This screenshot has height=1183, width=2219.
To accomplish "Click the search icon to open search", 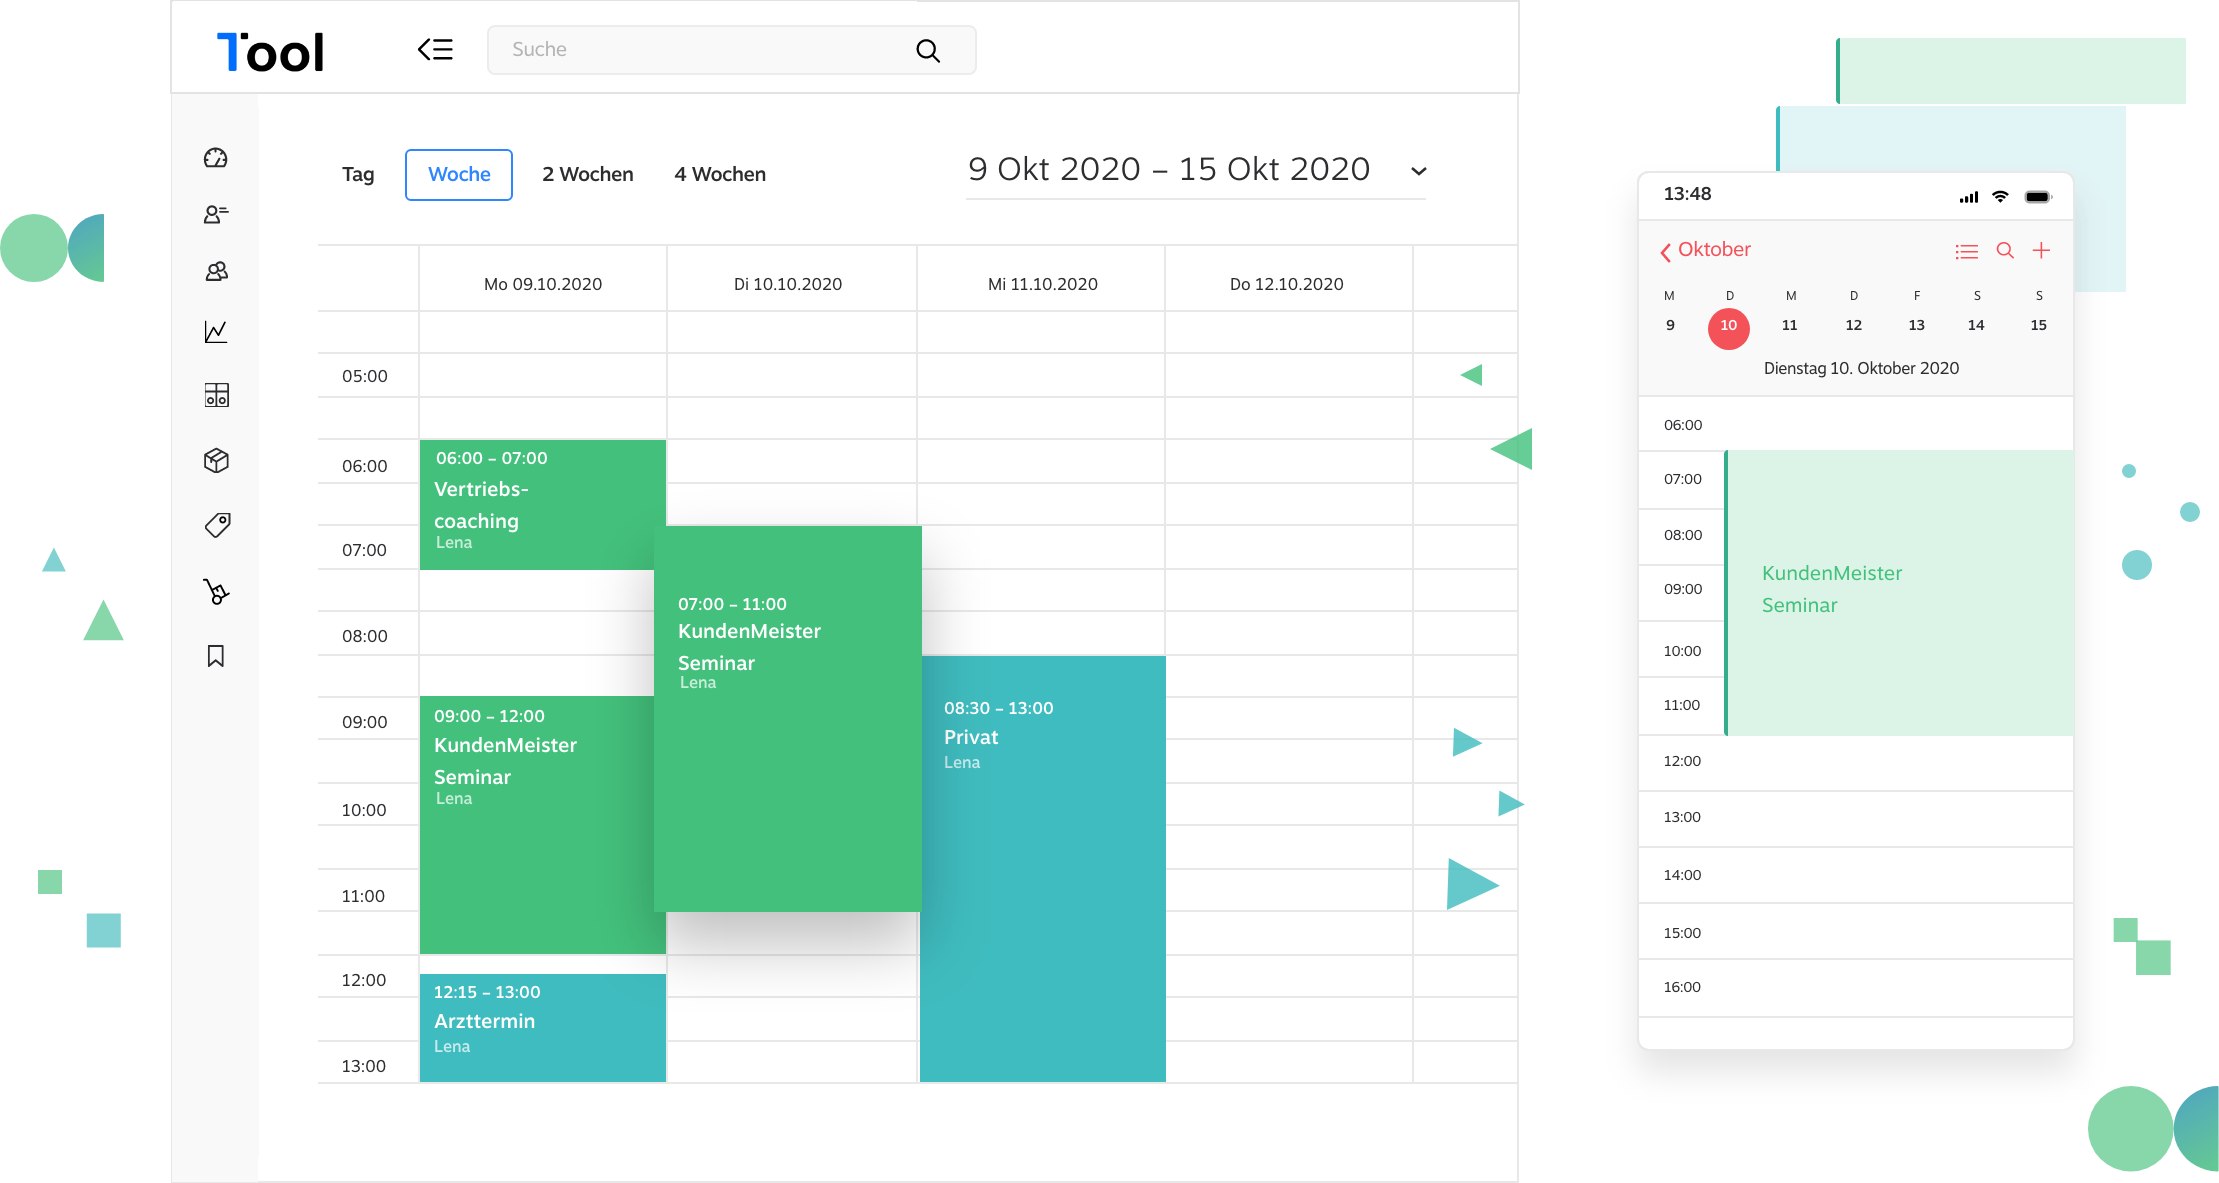I will 929,50.
